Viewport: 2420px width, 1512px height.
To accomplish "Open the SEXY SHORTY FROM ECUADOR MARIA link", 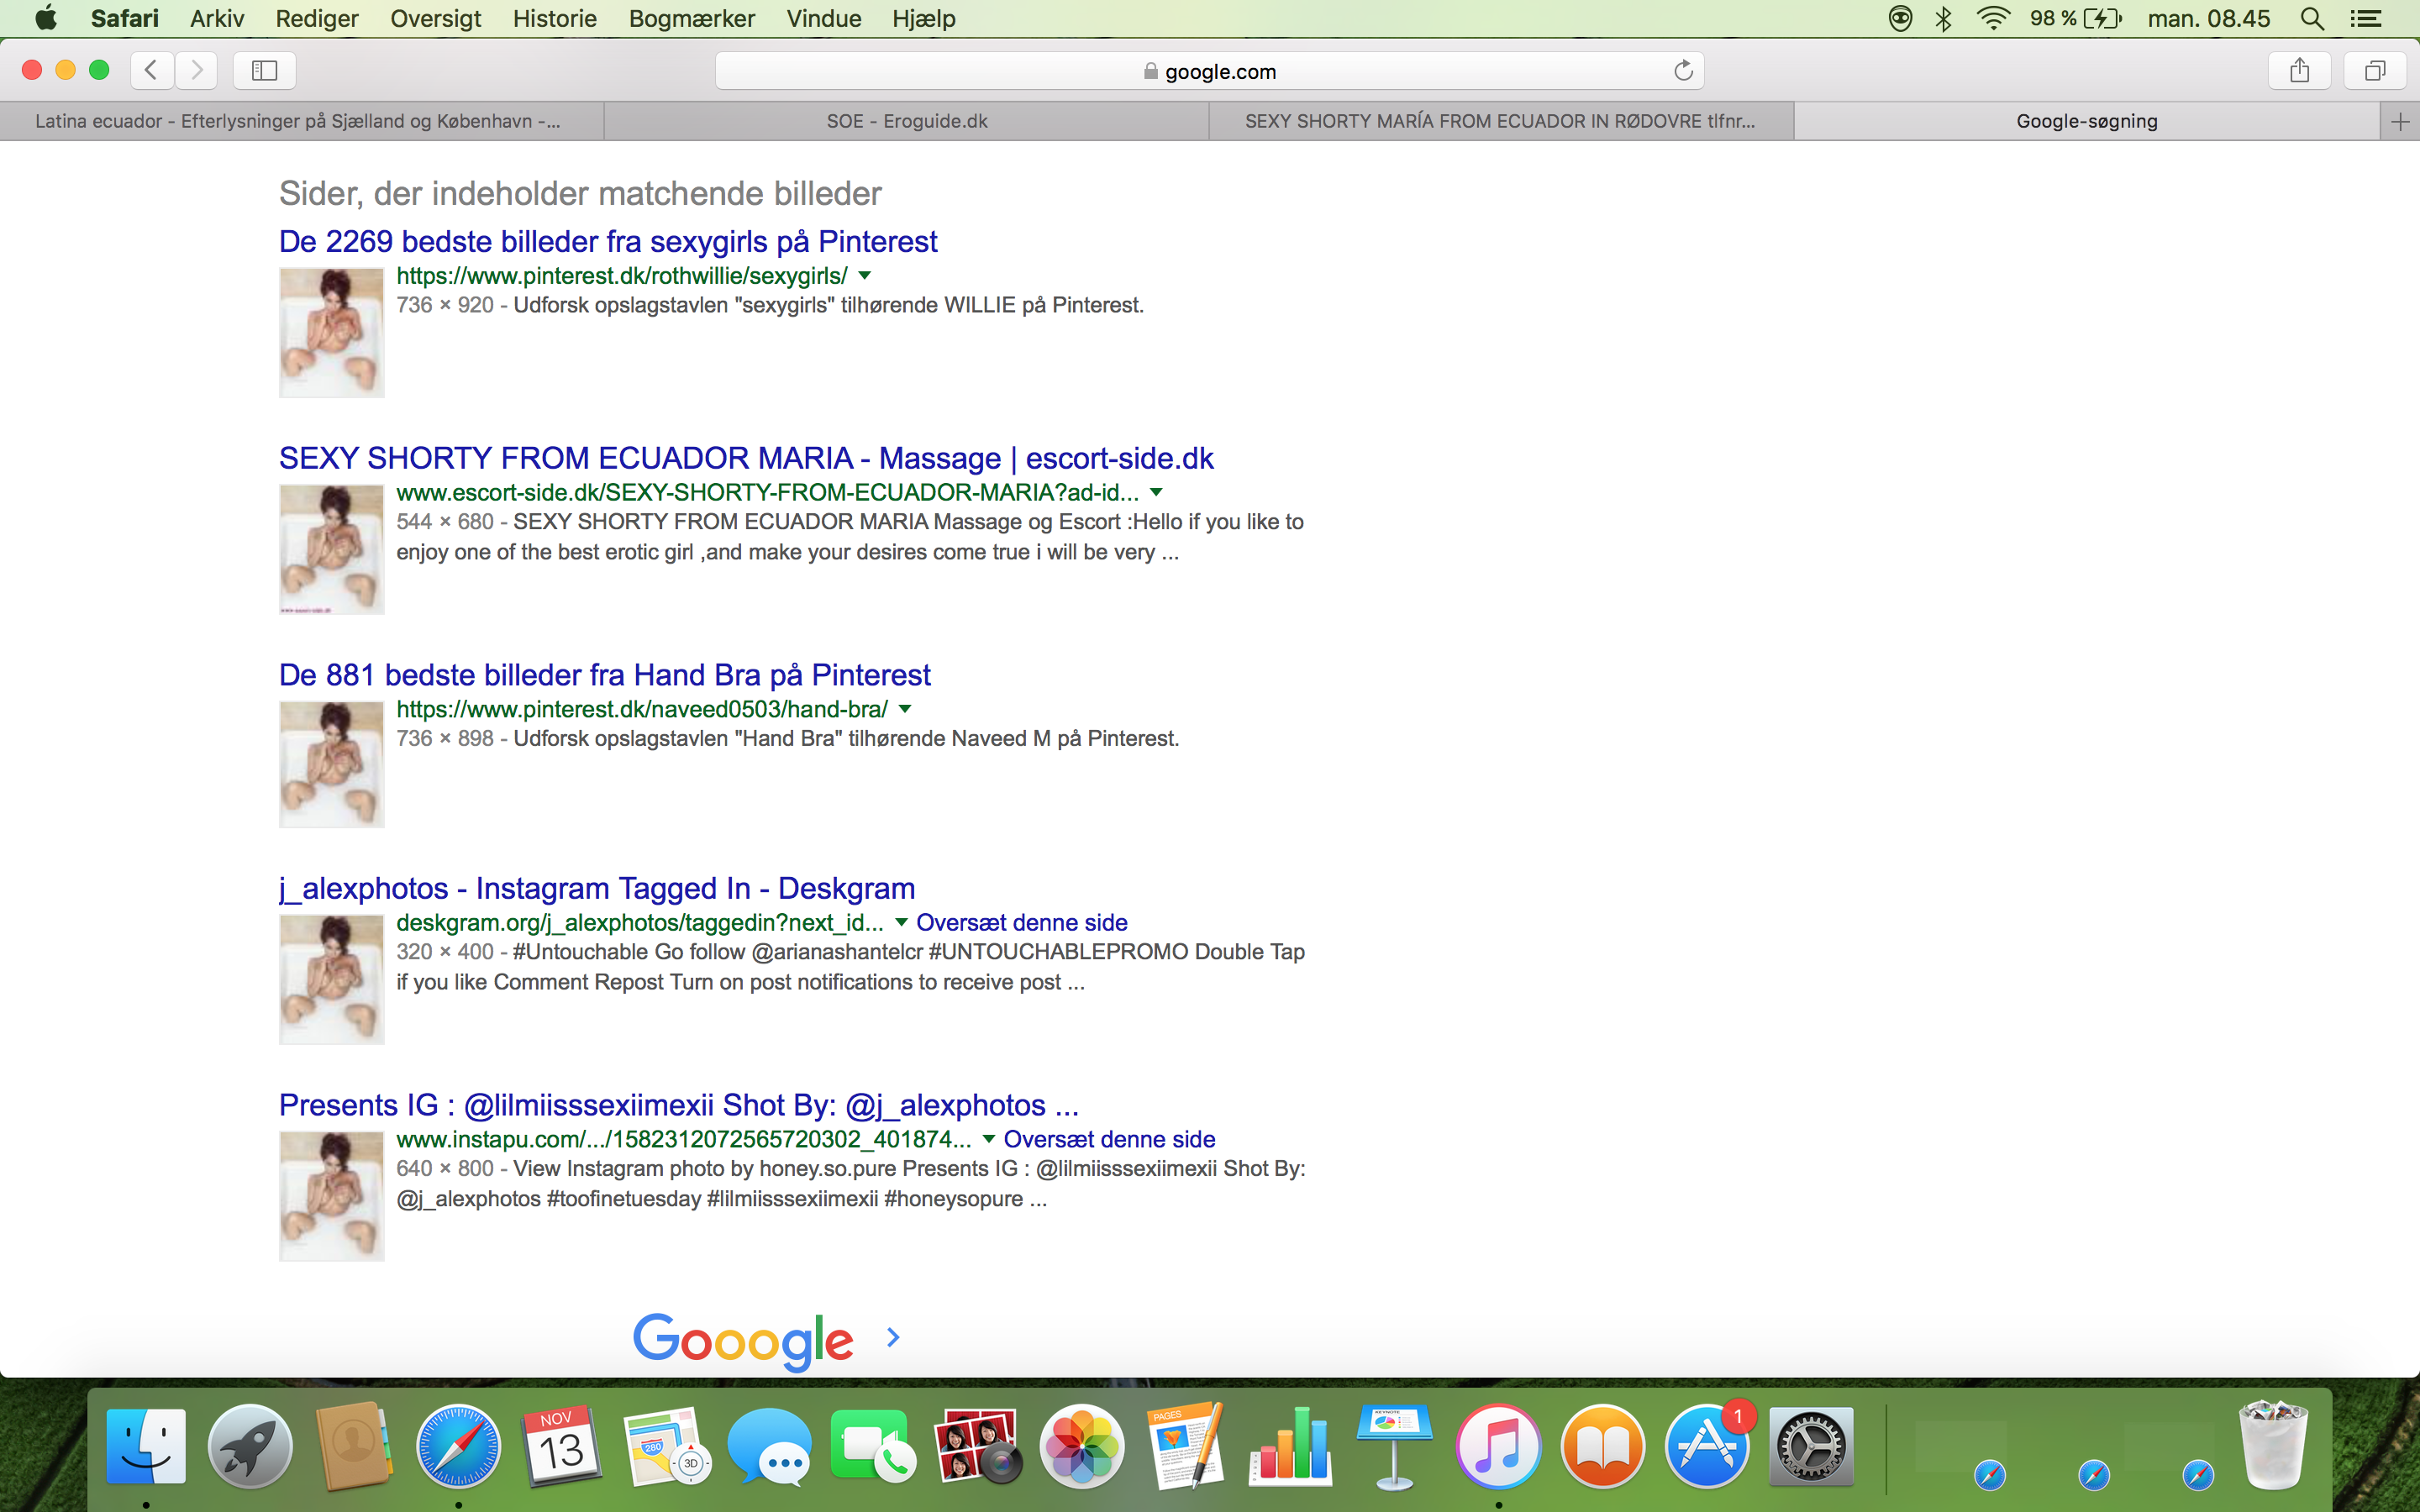I will pyautogui.click(x=746, y=458).
